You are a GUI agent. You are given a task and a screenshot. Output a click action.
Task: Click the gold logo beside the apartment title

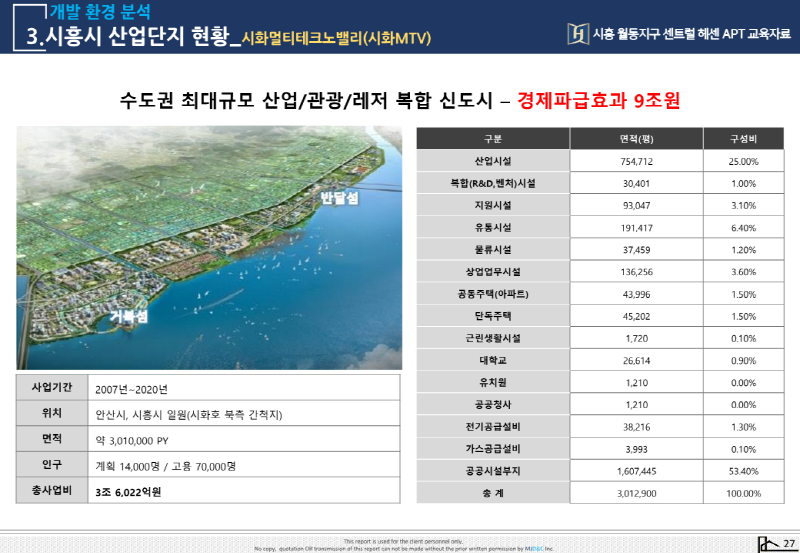pos(576,34)
